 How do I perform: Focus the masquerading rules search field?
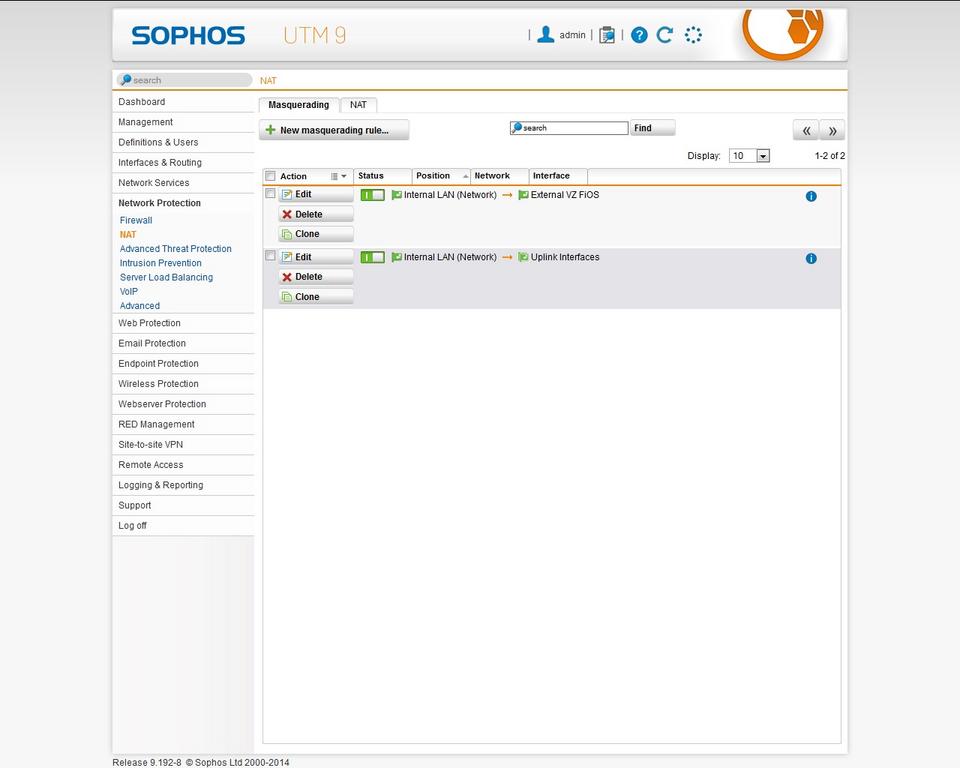pos(569,128)
